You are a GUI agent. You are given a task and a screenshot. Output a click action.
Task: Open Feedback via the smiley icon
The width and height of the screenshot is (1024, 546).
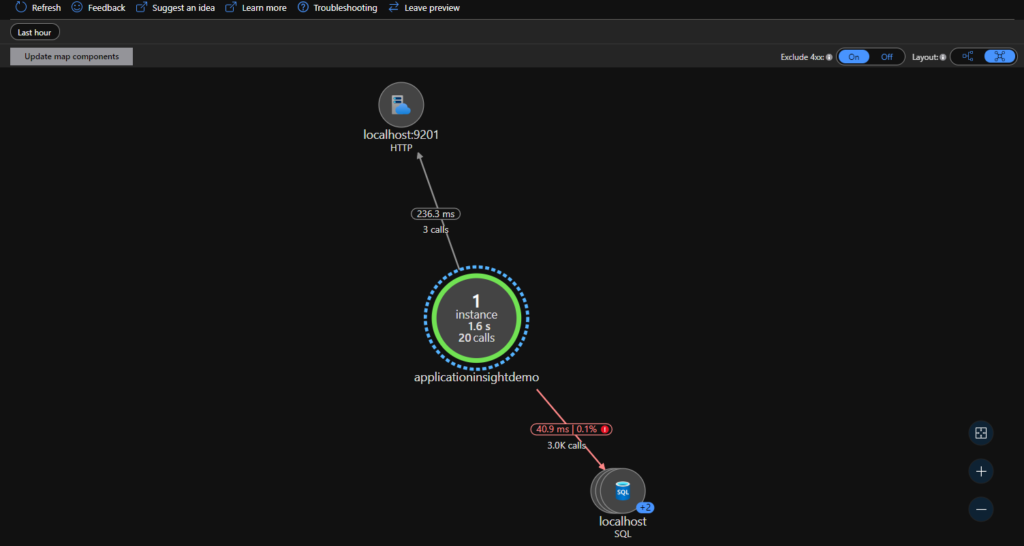pyautogui.click(x=77, y=7)
